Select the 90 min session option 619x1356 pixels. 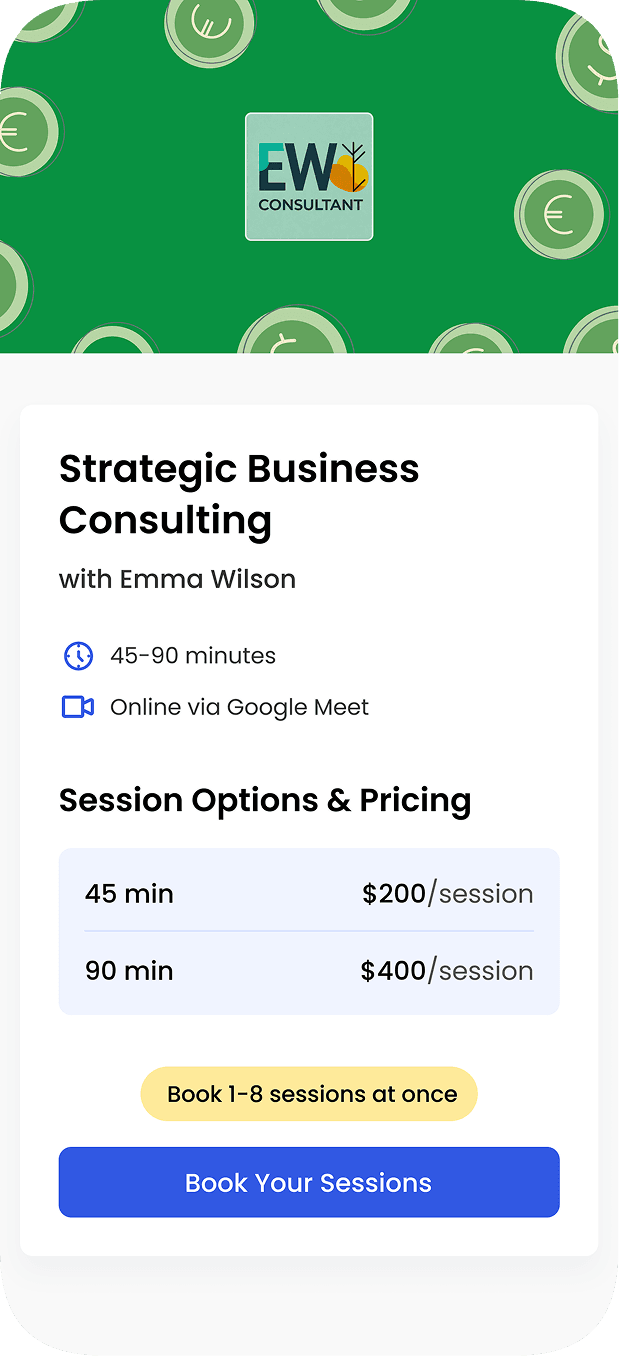(129, 971)
